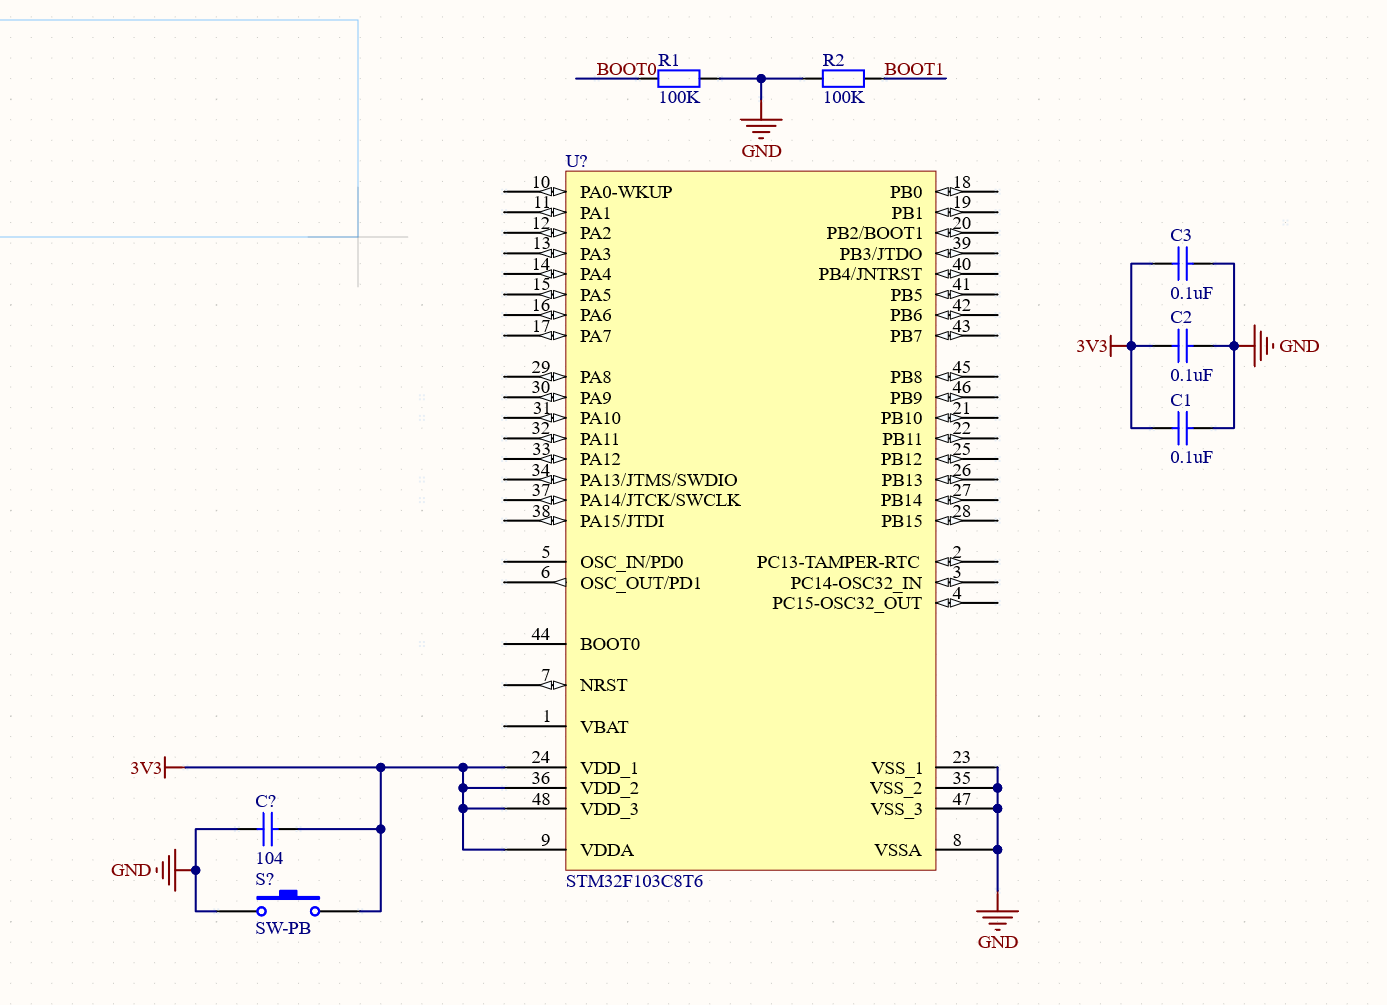1387x1005 pixels.
Task: Click the NRST pin name
Action: pyautogui.click(x=604, y=685)
